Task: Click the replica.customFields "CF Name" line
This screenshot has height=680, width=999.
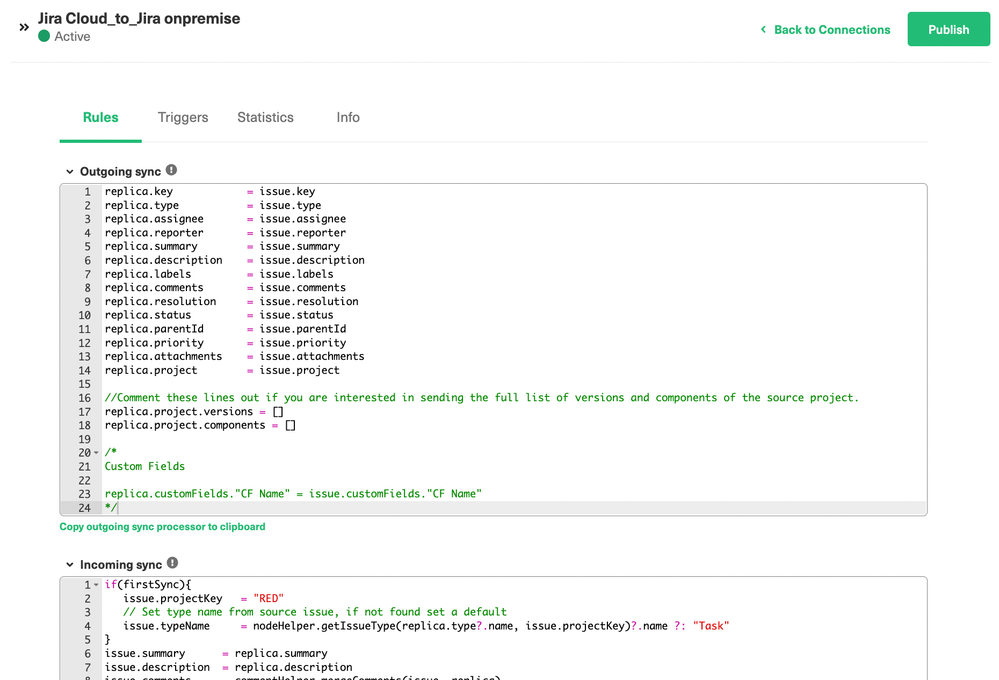Action: click(x=293, y=494)
